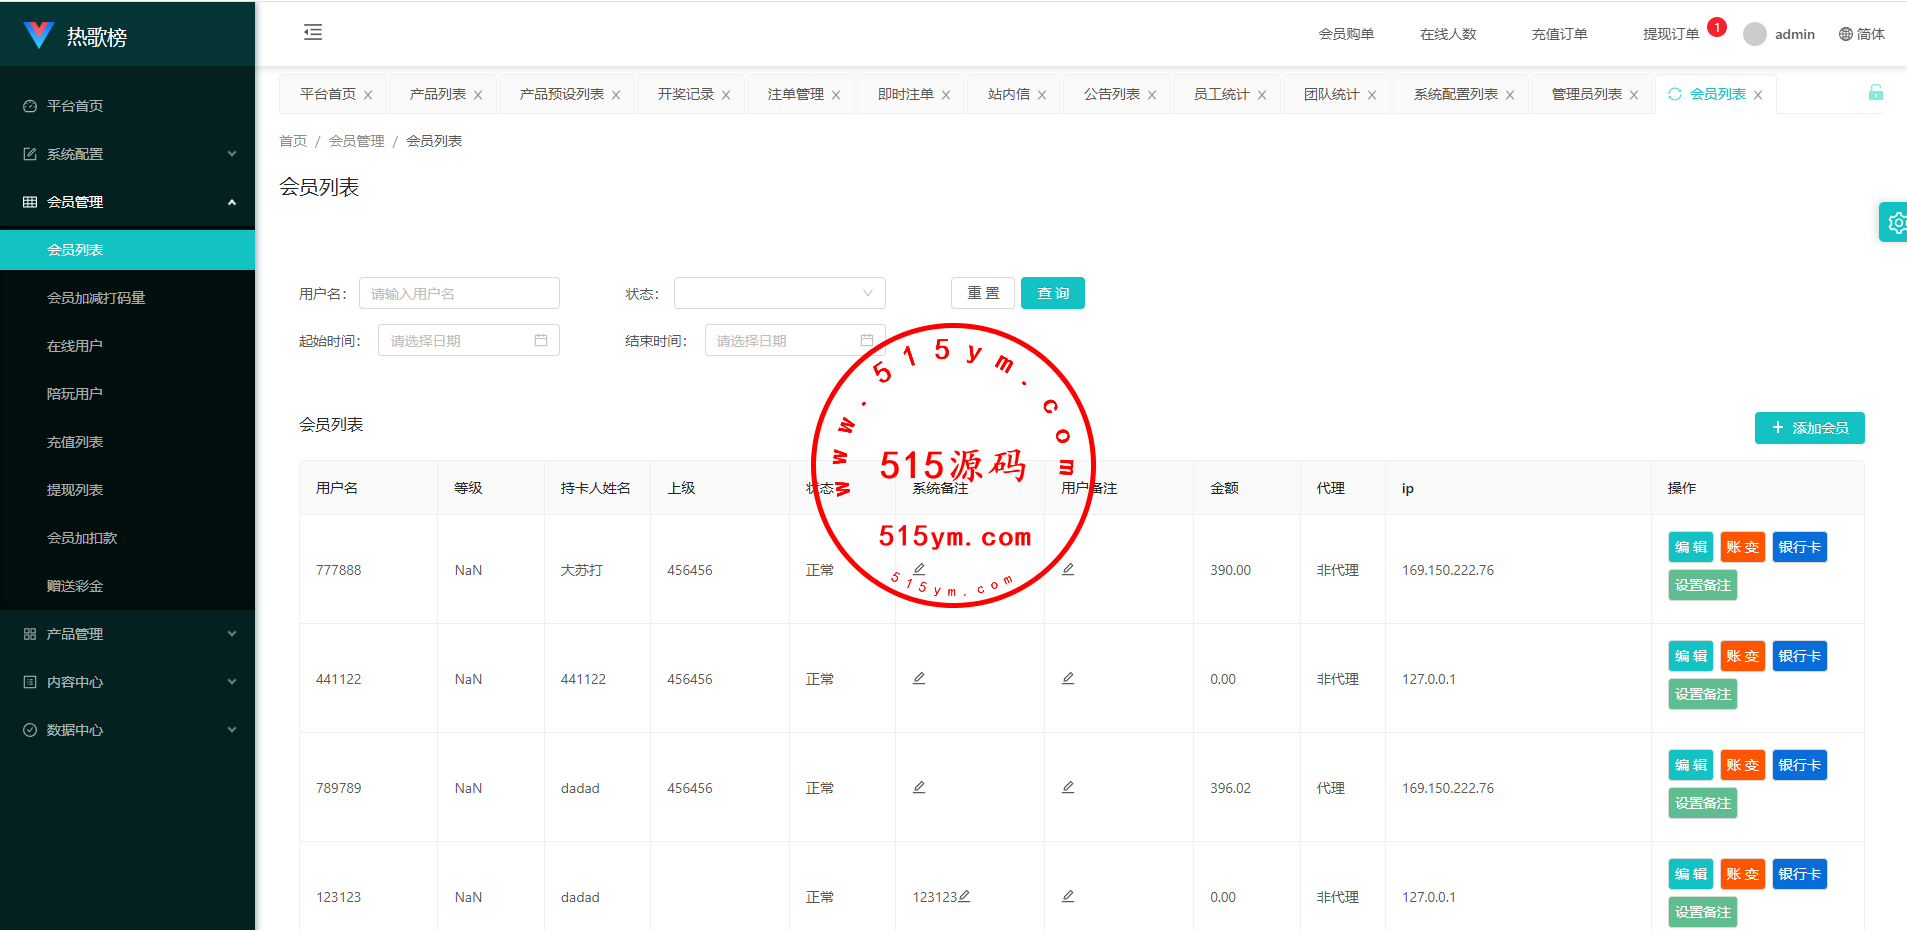Click the lock icon beside the tabs
Viewport: 1907px width, 930px height.
coord(1876,93)
